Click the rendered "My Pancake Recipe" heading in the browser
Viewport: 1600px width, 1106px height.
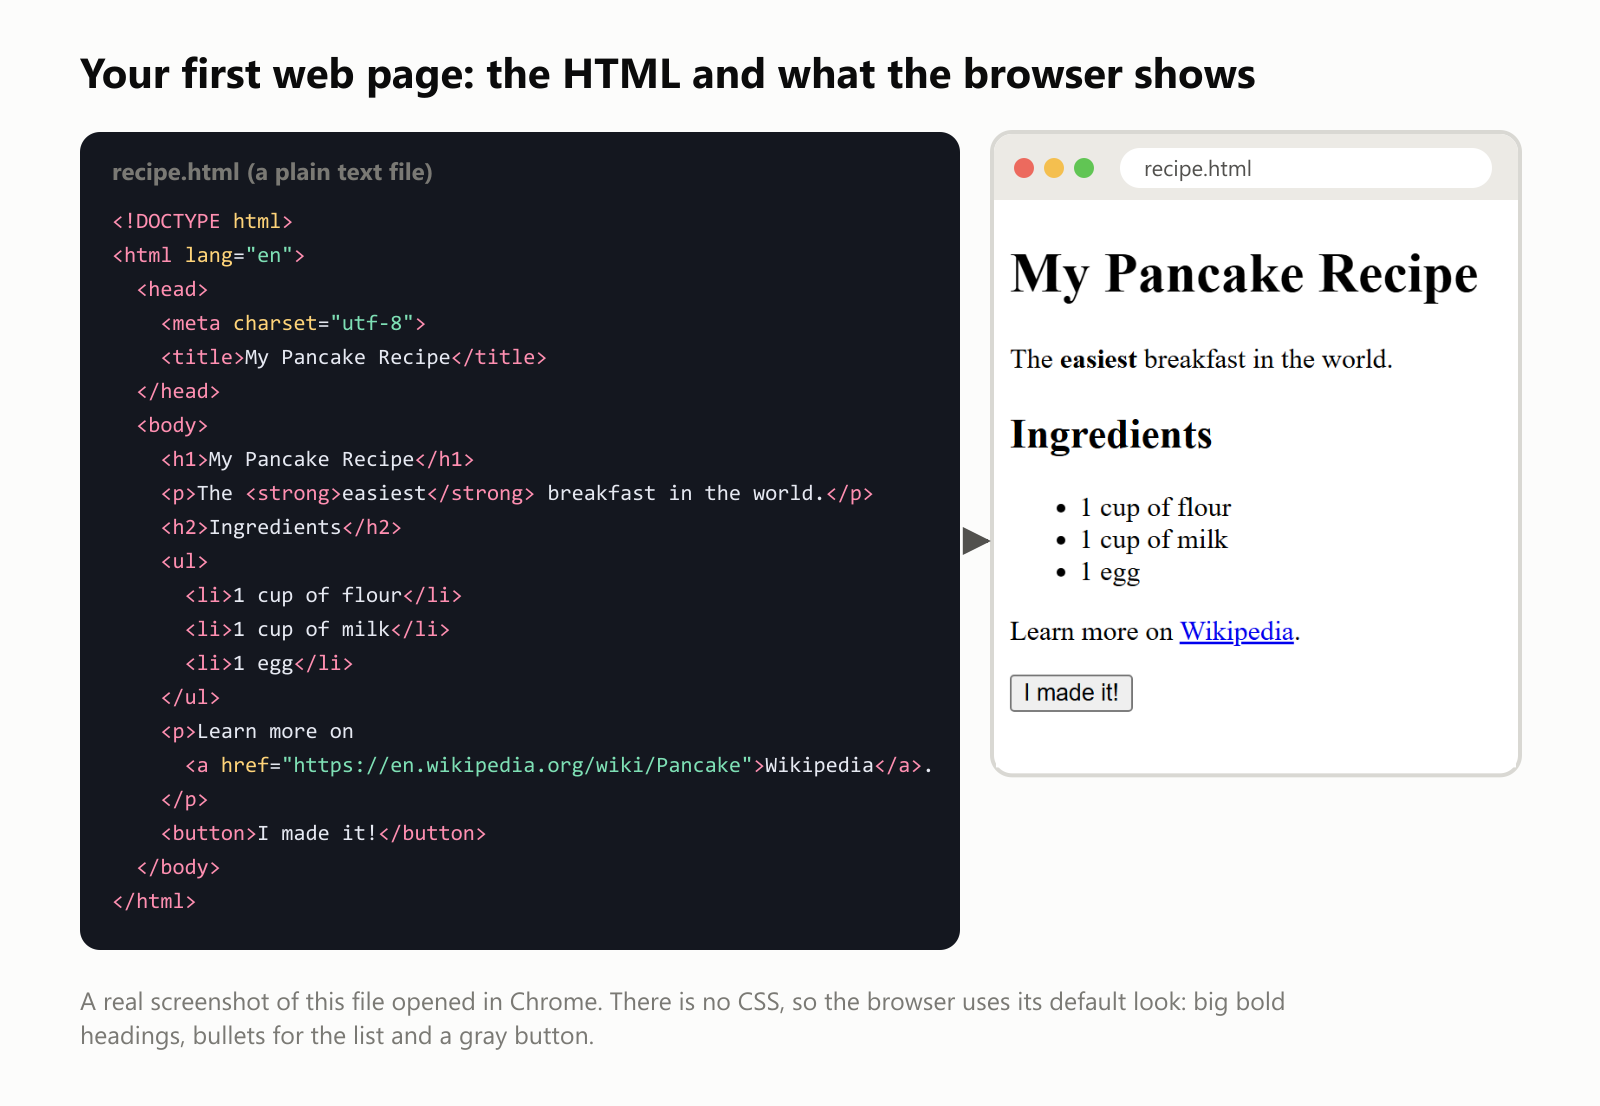[x=1244, y=274]
